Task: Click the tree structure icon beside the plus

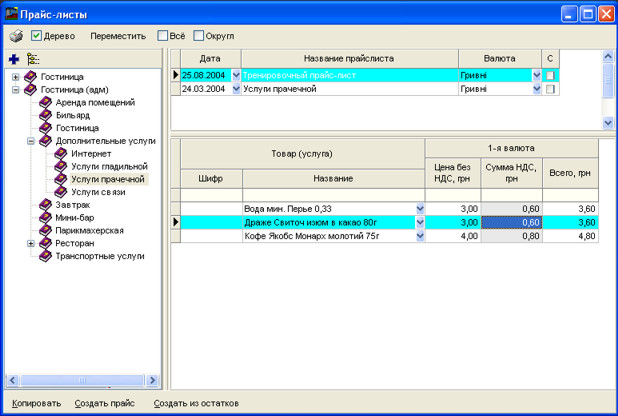Action: click(x=32, y=60)
